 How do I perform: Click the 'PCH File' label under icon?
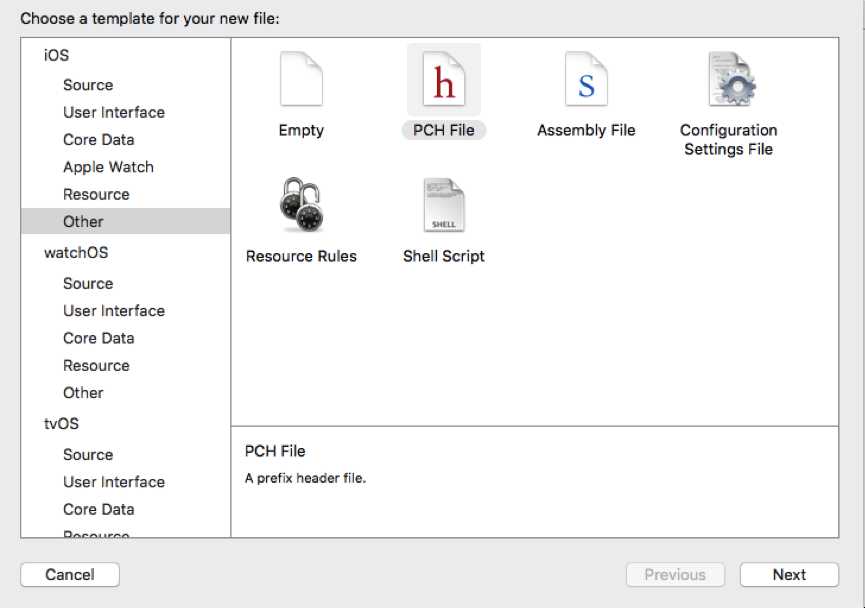click(444, 130)
